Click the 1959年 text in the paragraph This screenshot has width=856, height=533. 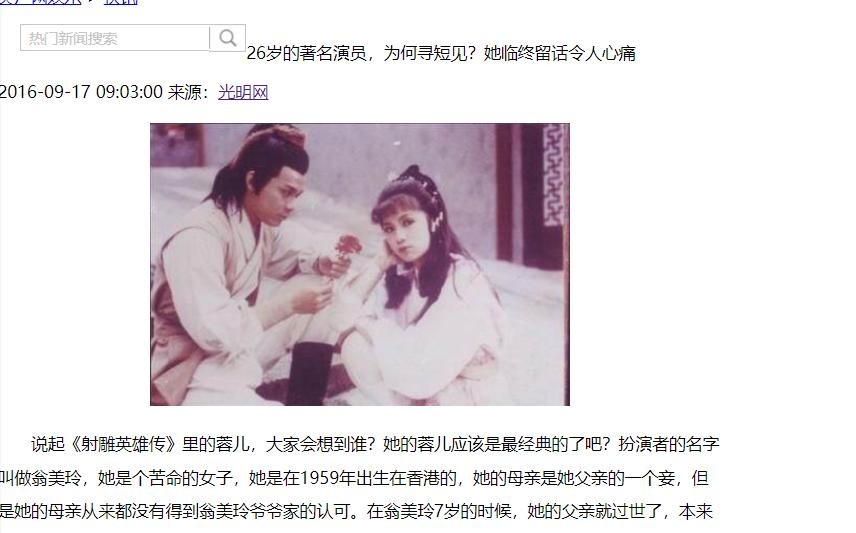tap(328, 478)
